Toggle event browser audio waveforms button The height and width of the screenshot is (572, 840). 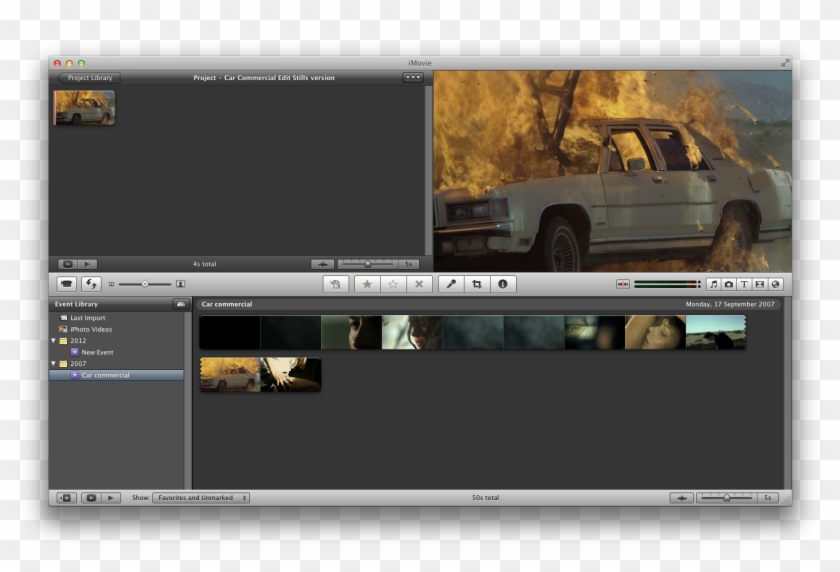(x=681, y=498)
